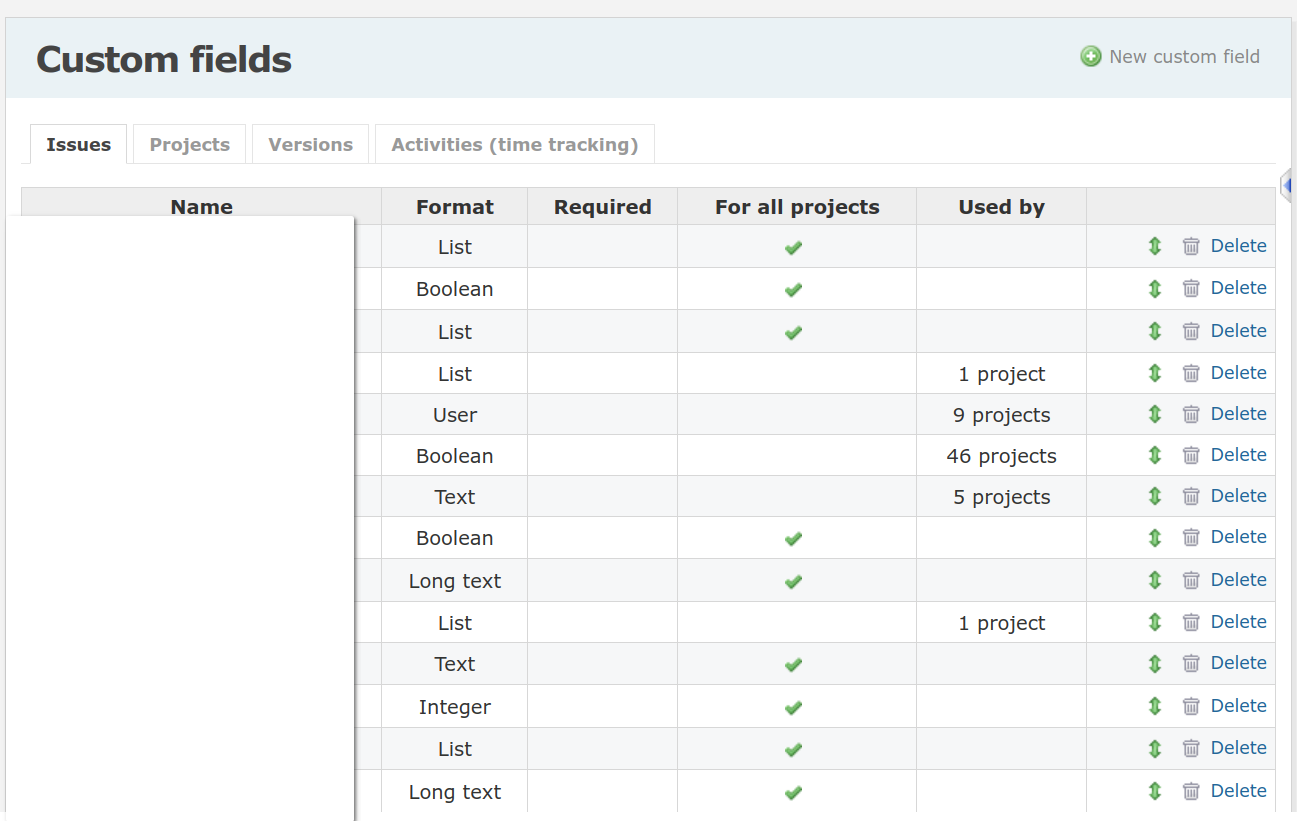Collapse the panel using the blue chevron on the right edge
This screenshot has width=1297, height=821.
(1288, 186)
